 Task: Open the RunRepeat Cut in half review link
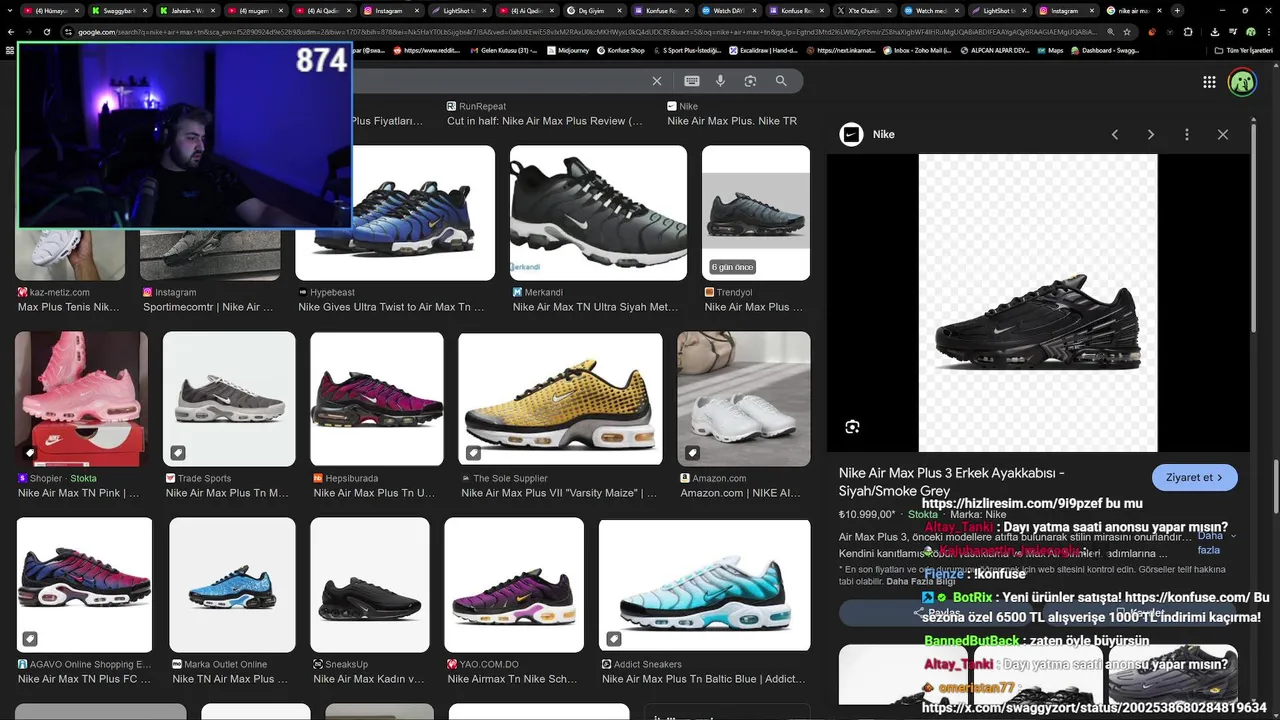545,121
